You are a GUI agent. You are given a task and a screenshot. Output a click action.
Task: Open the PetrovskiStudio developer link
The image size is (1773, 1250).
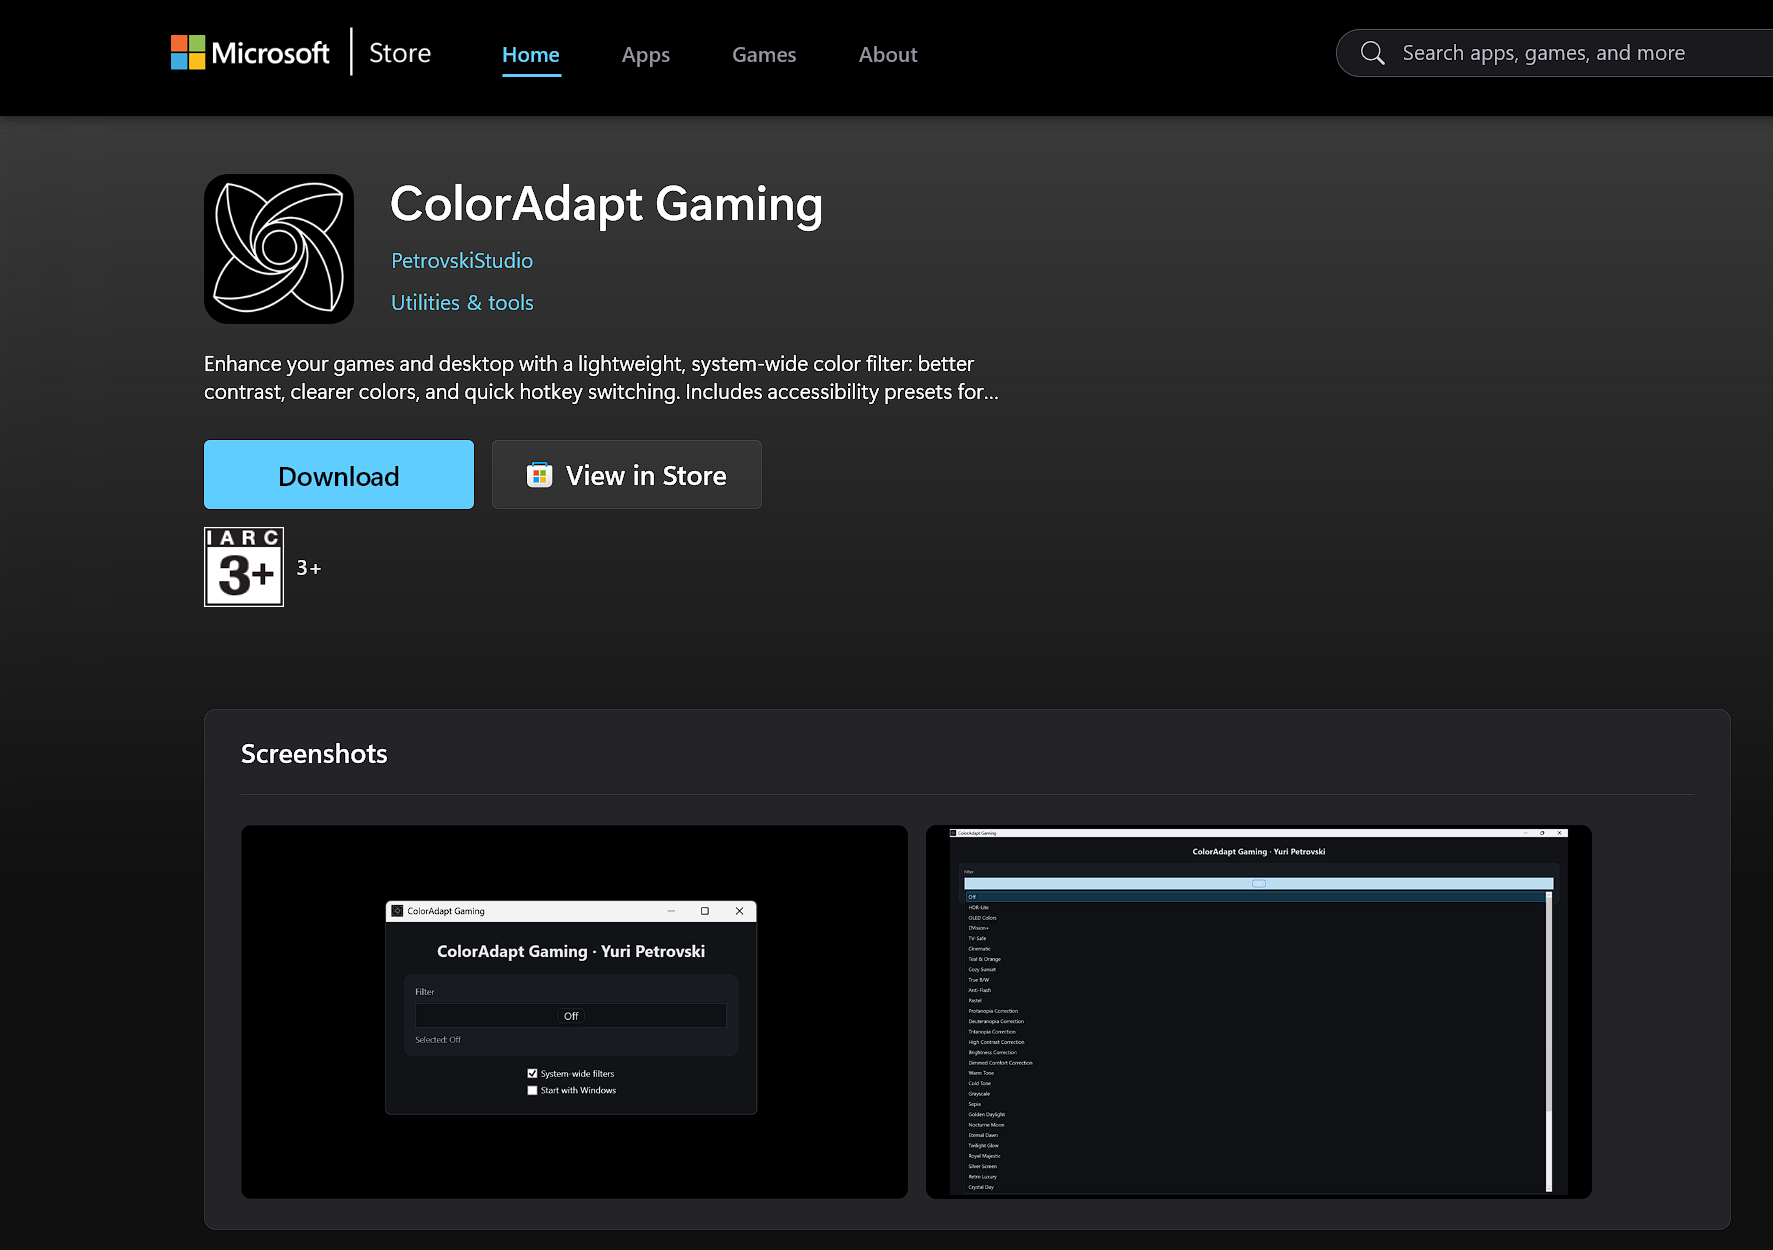[x=461, y=260]
